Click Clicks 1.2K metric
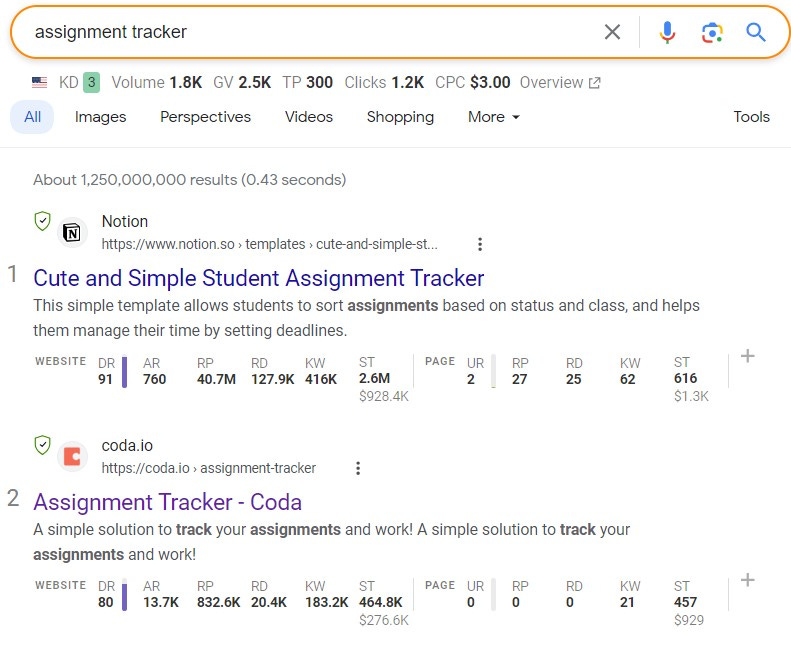Viewport: 791px width, 656px height. [384, 82]
